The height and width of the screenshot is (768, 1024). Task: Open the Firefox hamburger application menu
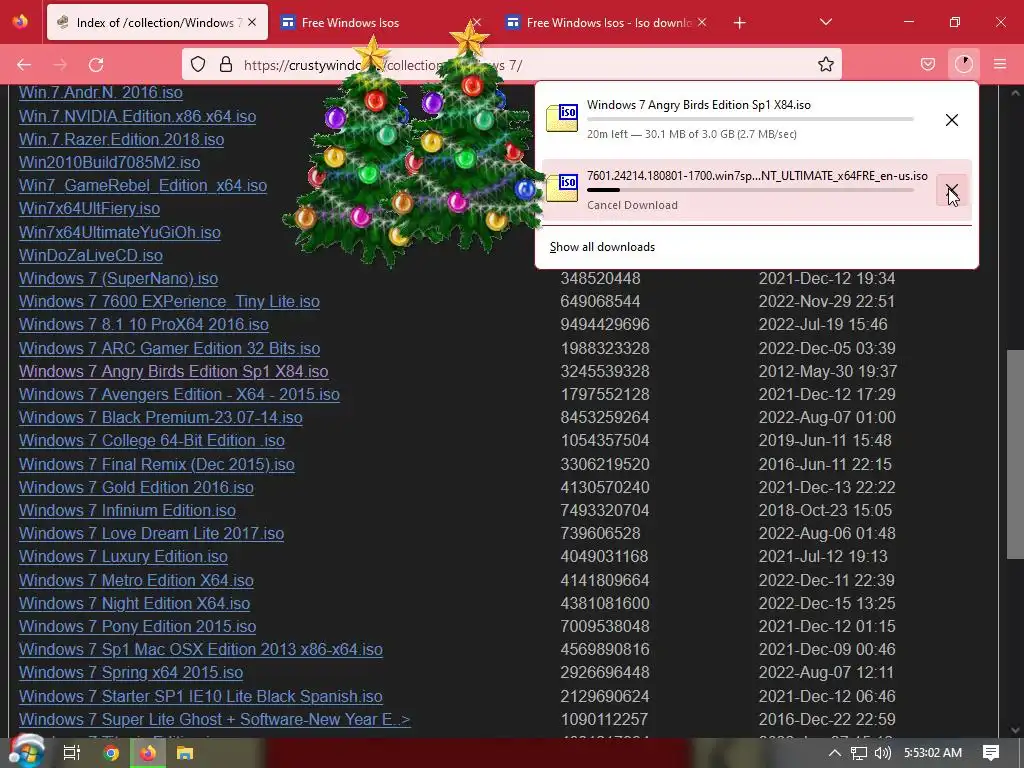pyautogui.click(x=1000, y=64)
